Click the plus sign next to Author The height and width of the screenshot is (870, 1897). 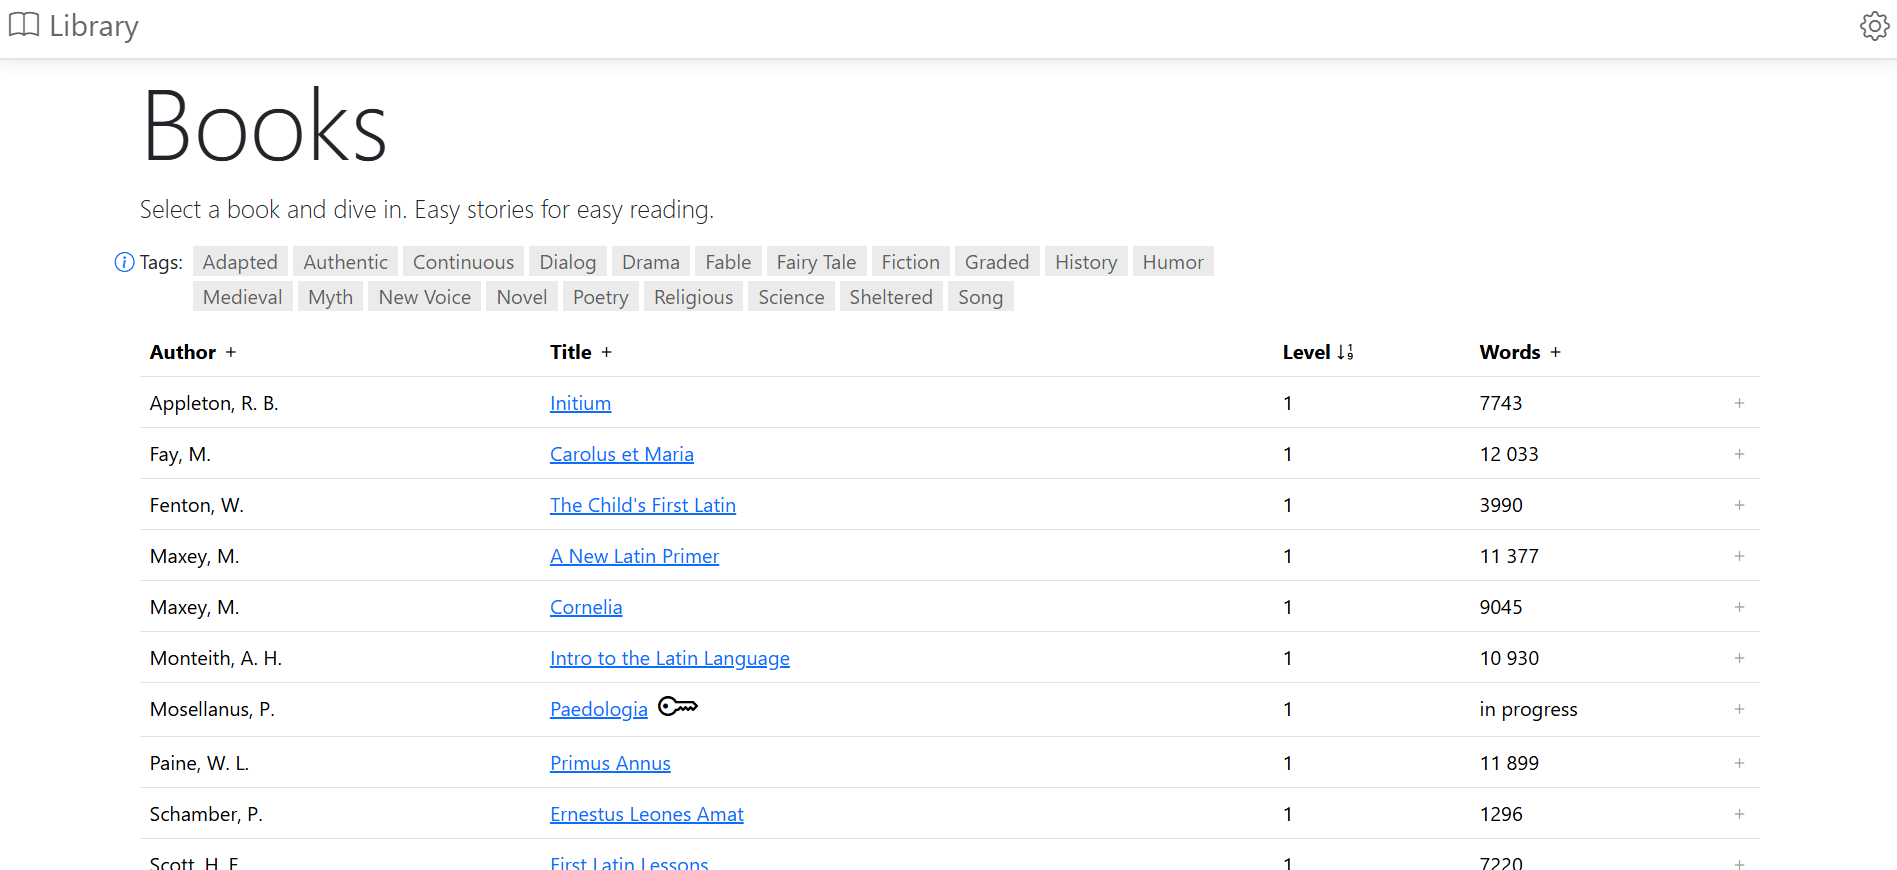coord(231,352)
